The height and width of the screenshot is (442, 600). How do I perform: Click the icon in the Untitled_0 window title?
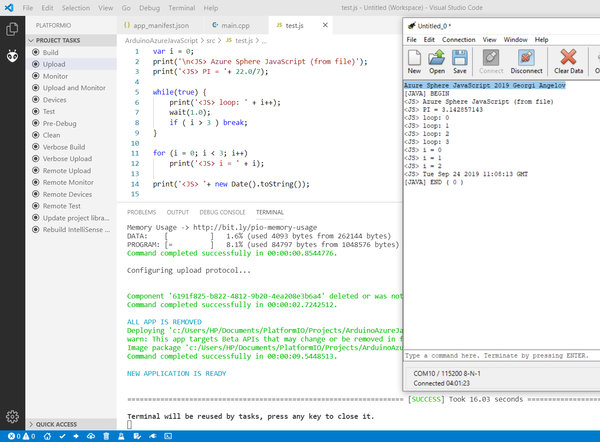click(x=411, y=26)
